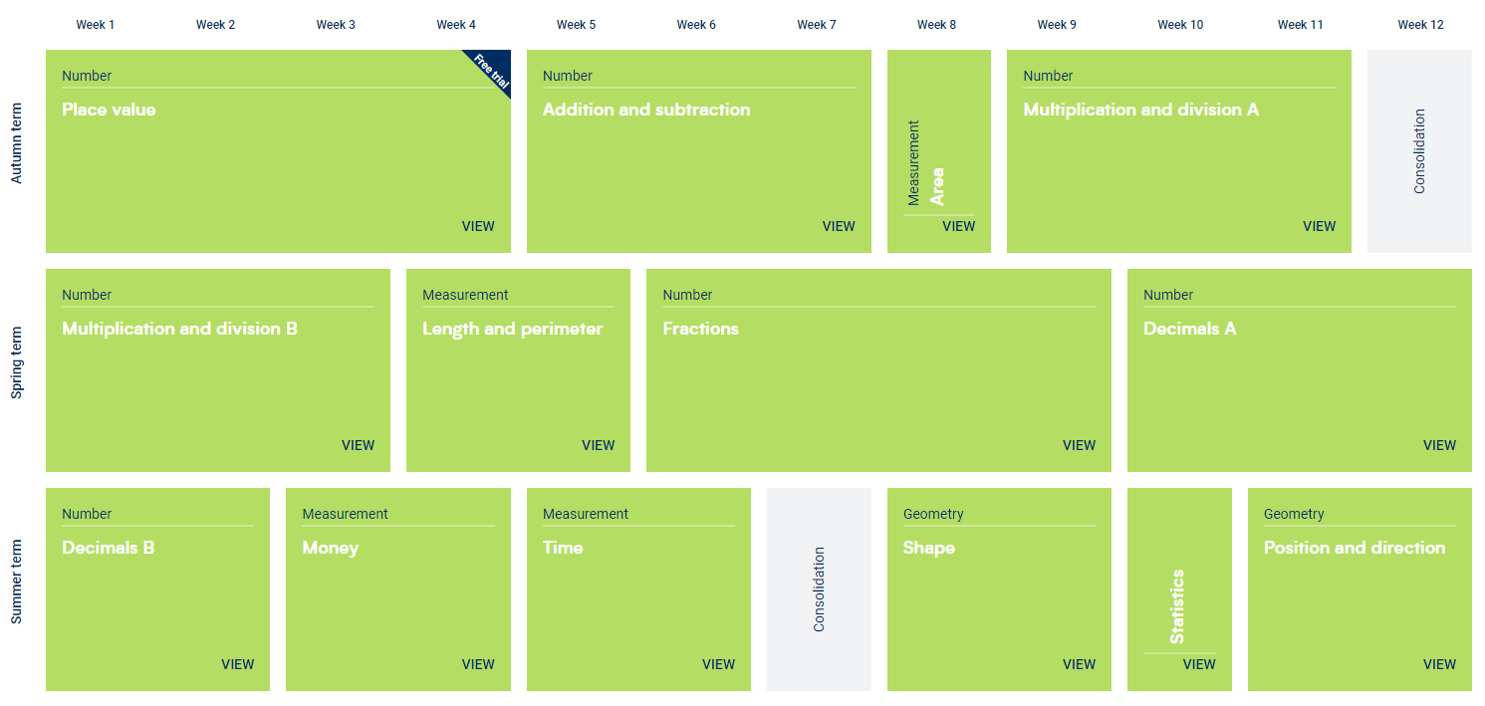
Task: Click VIEW on the Fractions block
Action: (1079, 445)
